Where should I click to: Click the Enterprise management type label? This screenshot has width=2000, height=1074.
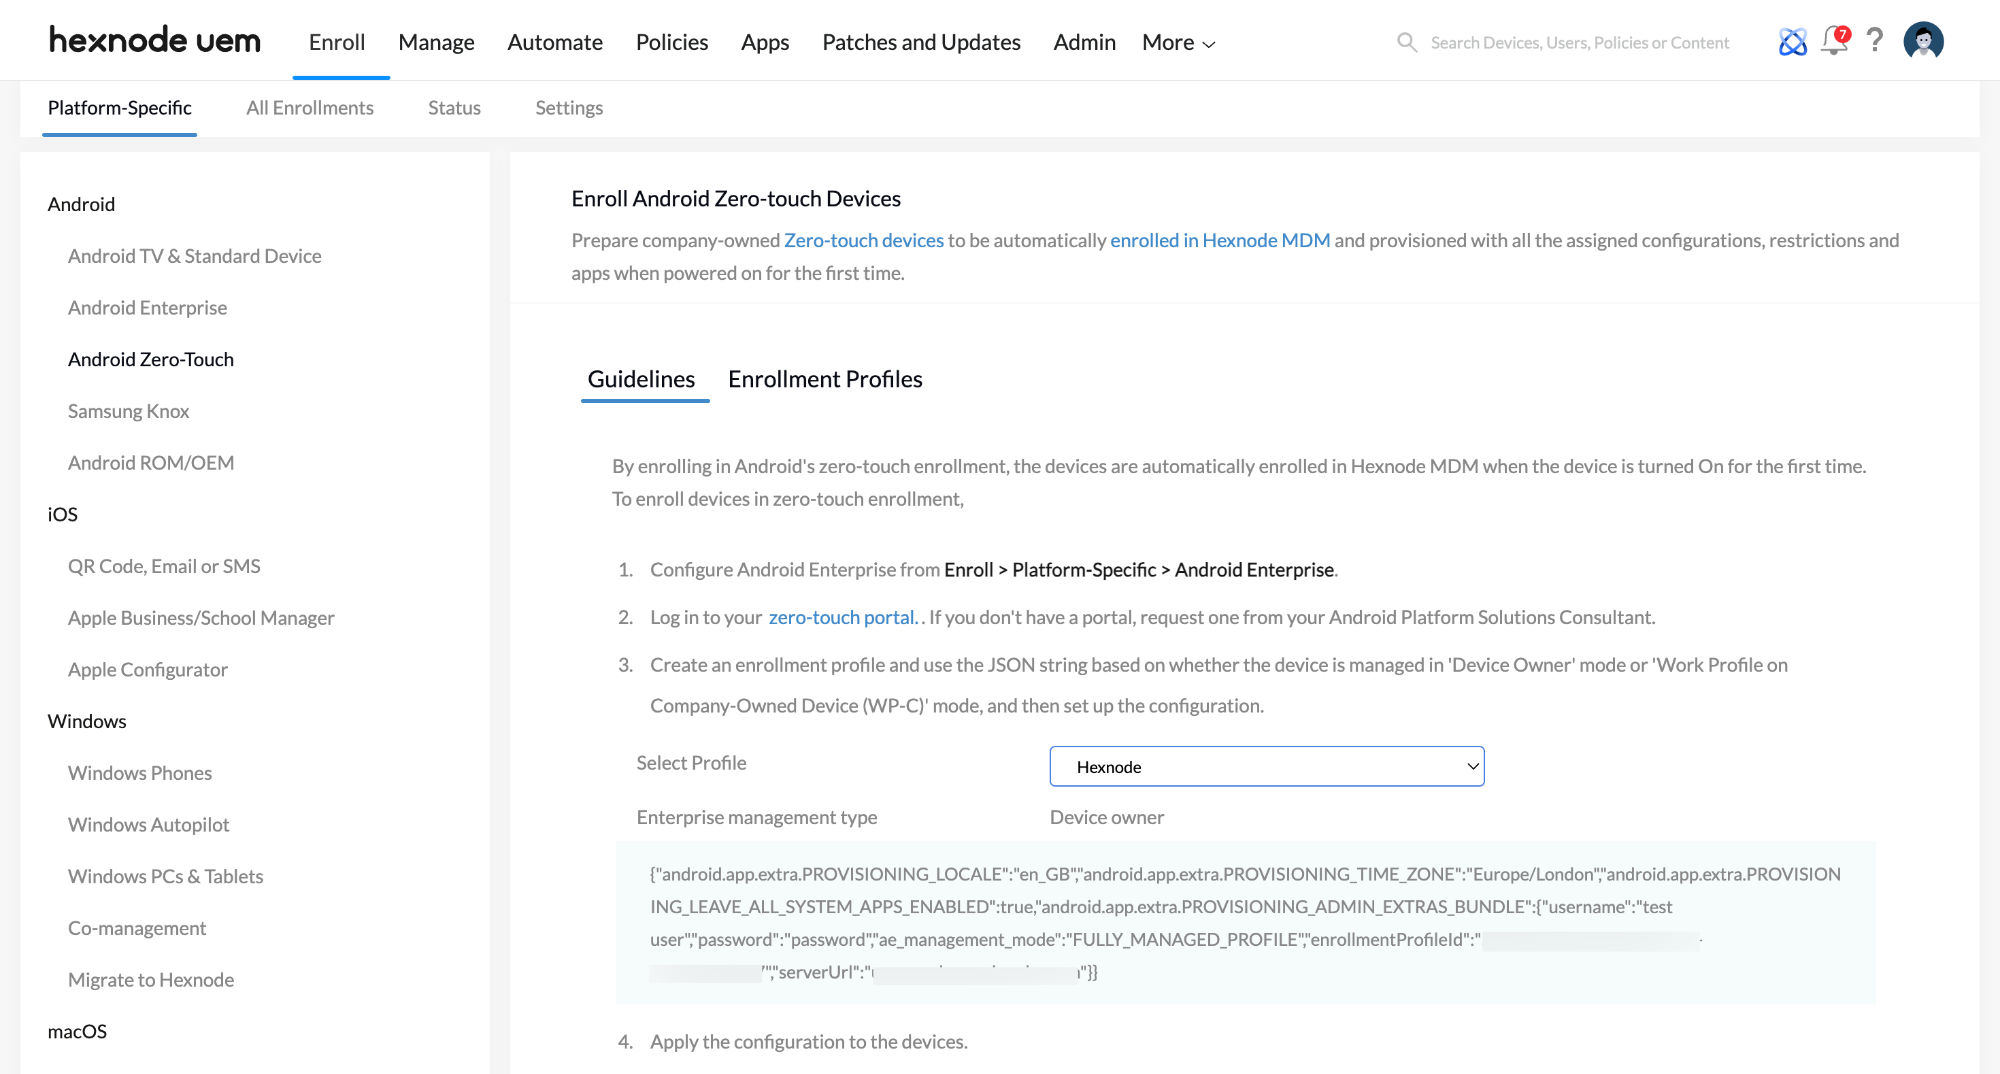pyautogui.click(x=757, y=817)
